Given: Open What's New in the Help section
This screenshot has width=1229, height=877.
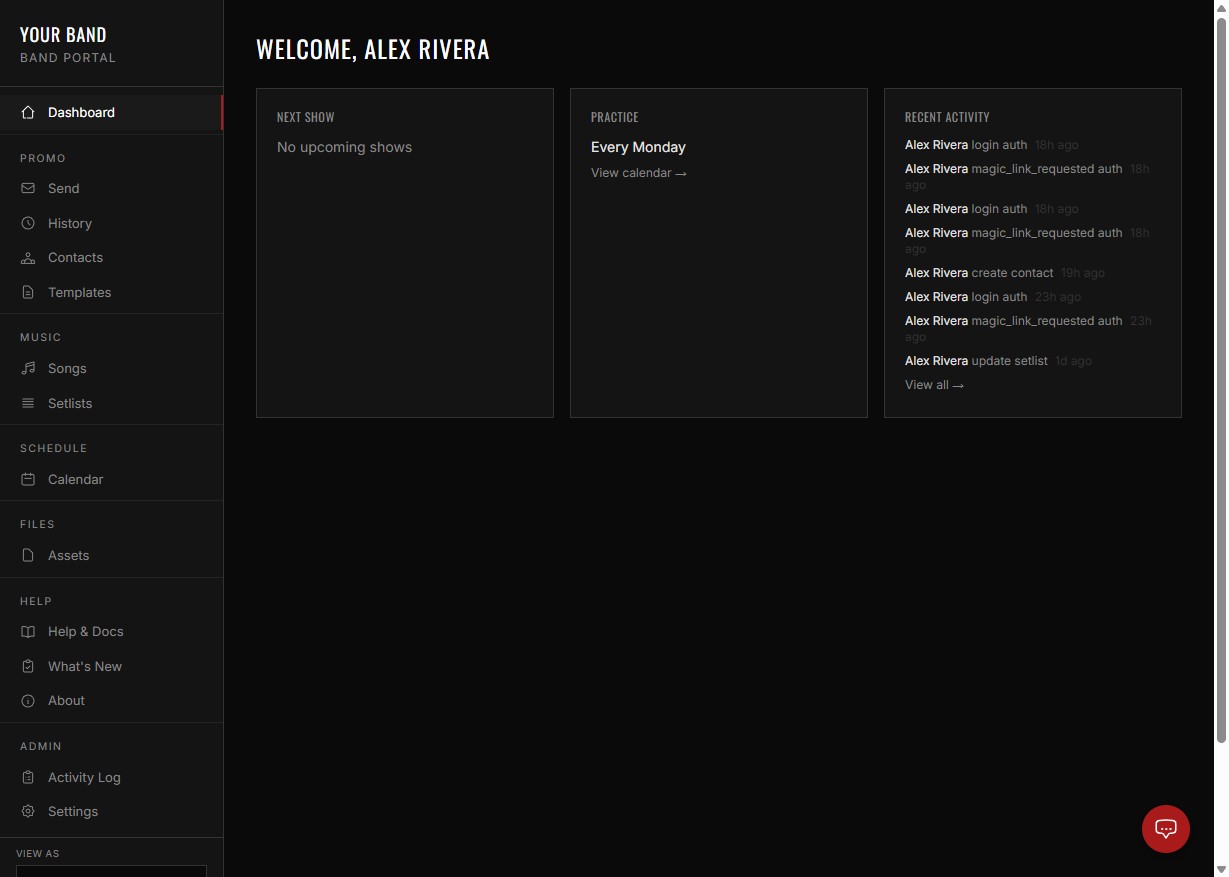Looking at the screenshot, I should (x=85, y=666).
